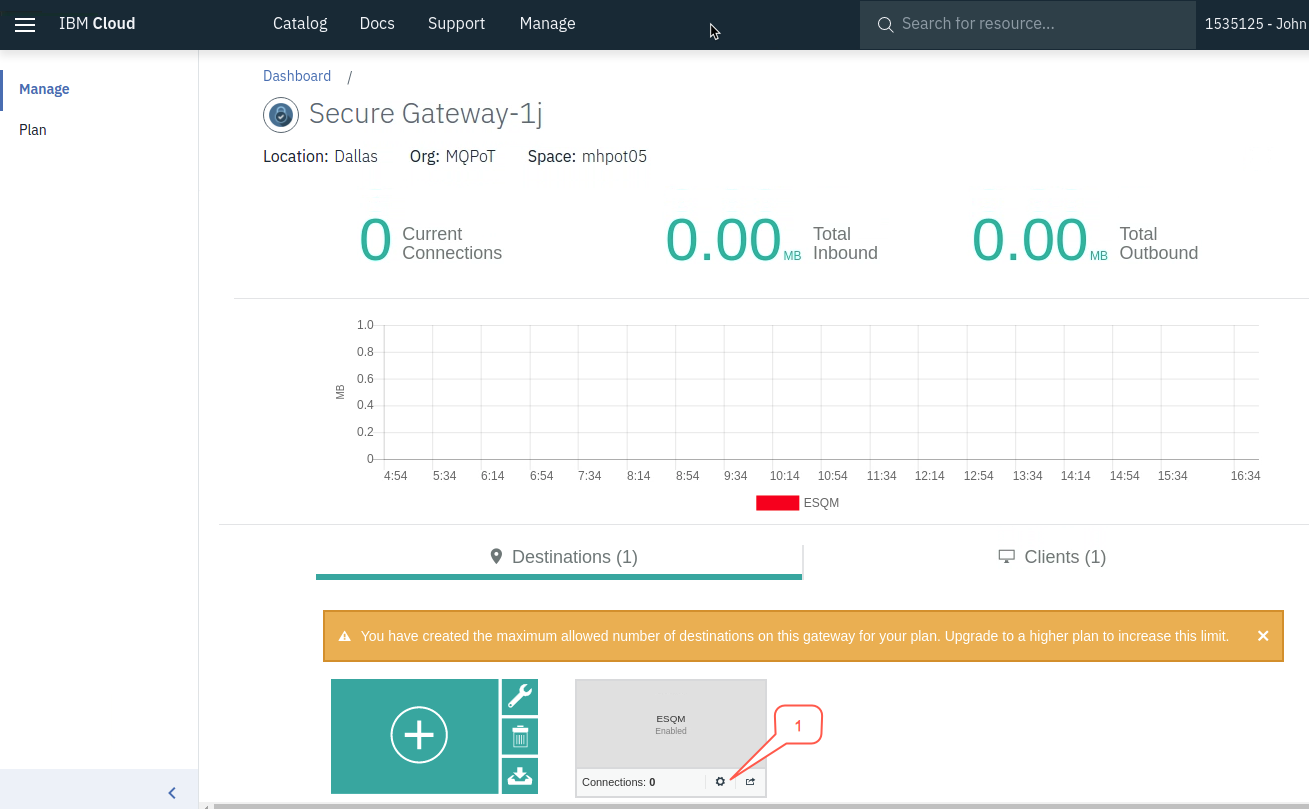Click the IBM Cloud logo text
This screenshot has width=1309, height=809.
pyautogui.click(x=97, y=24)
